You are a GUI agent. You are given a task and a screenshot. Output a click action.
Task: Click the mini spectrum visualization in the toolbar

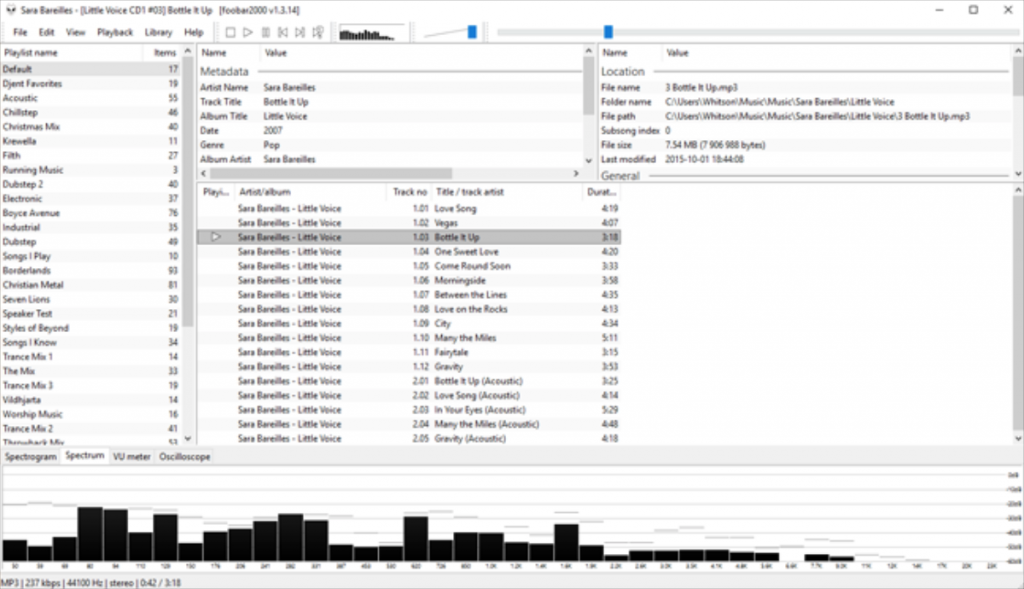click(372, 33)
